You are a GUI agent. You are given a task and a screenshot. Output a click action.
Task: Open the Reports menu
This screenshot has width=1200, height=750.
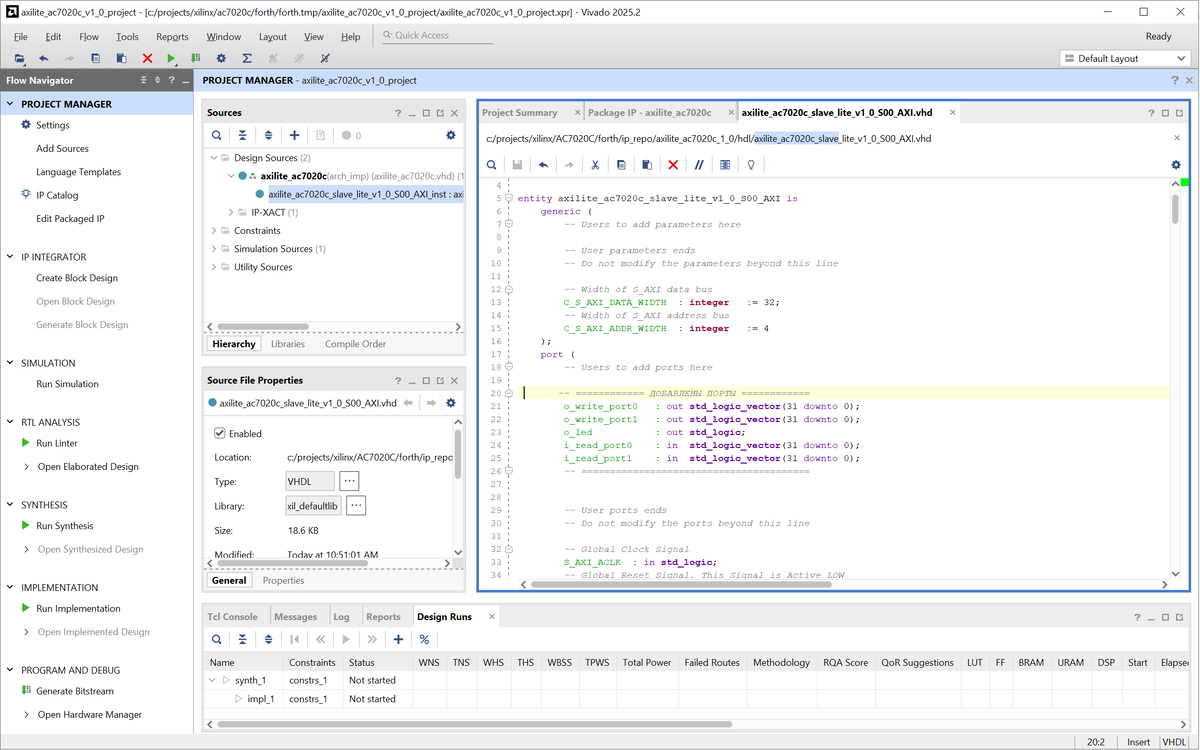[172, 37]
